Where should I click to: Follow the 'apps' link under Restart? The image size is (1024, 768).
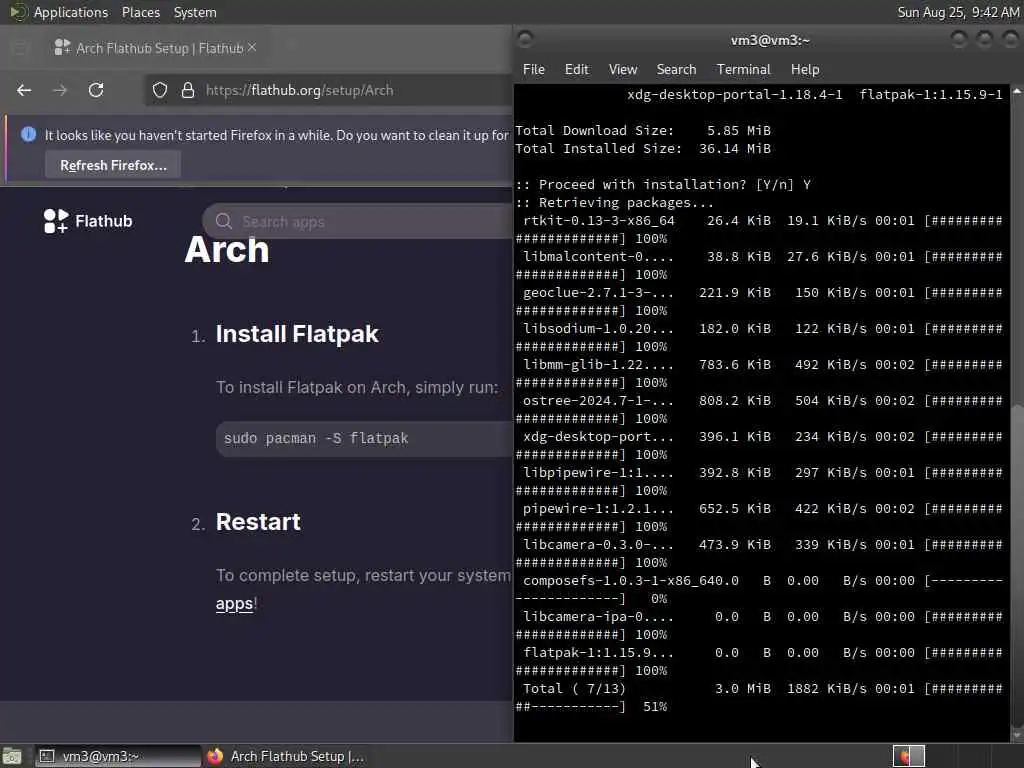point(234,603)
